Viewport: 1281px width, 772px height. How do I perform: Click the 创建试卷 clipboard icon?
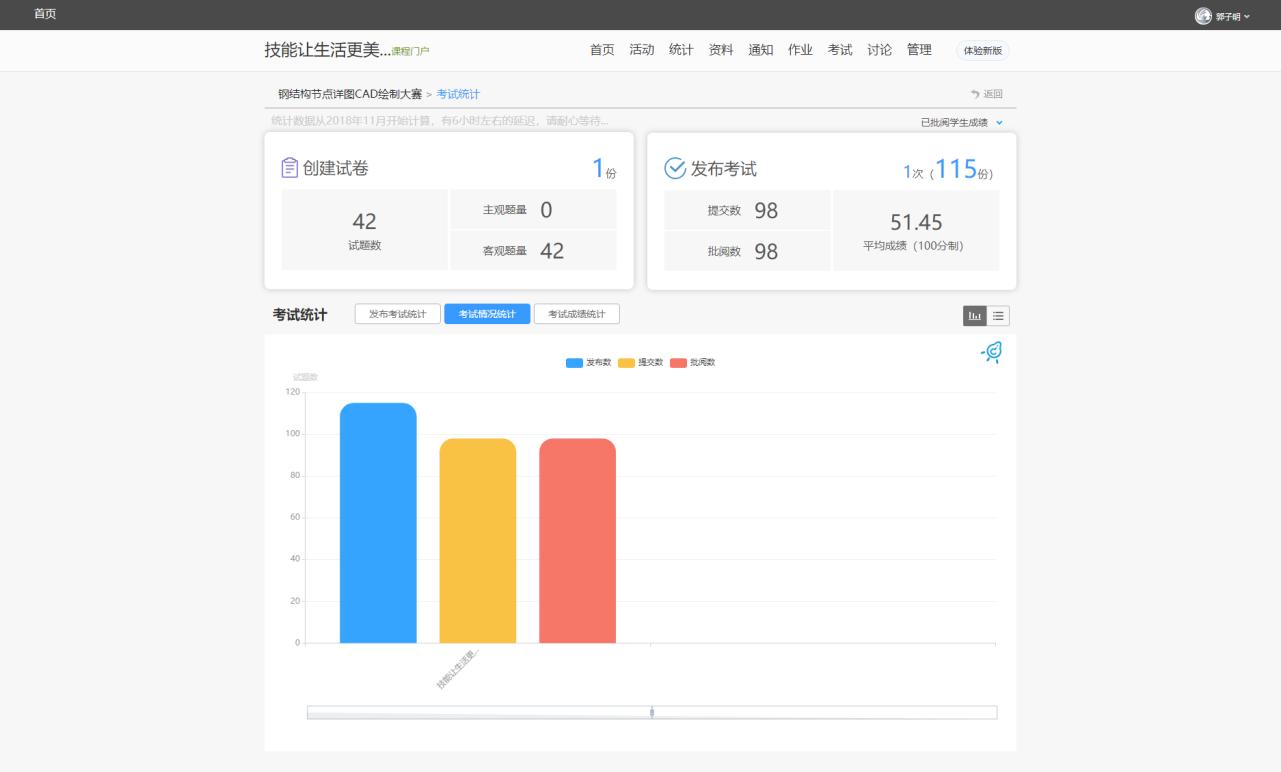click(289, 168)
